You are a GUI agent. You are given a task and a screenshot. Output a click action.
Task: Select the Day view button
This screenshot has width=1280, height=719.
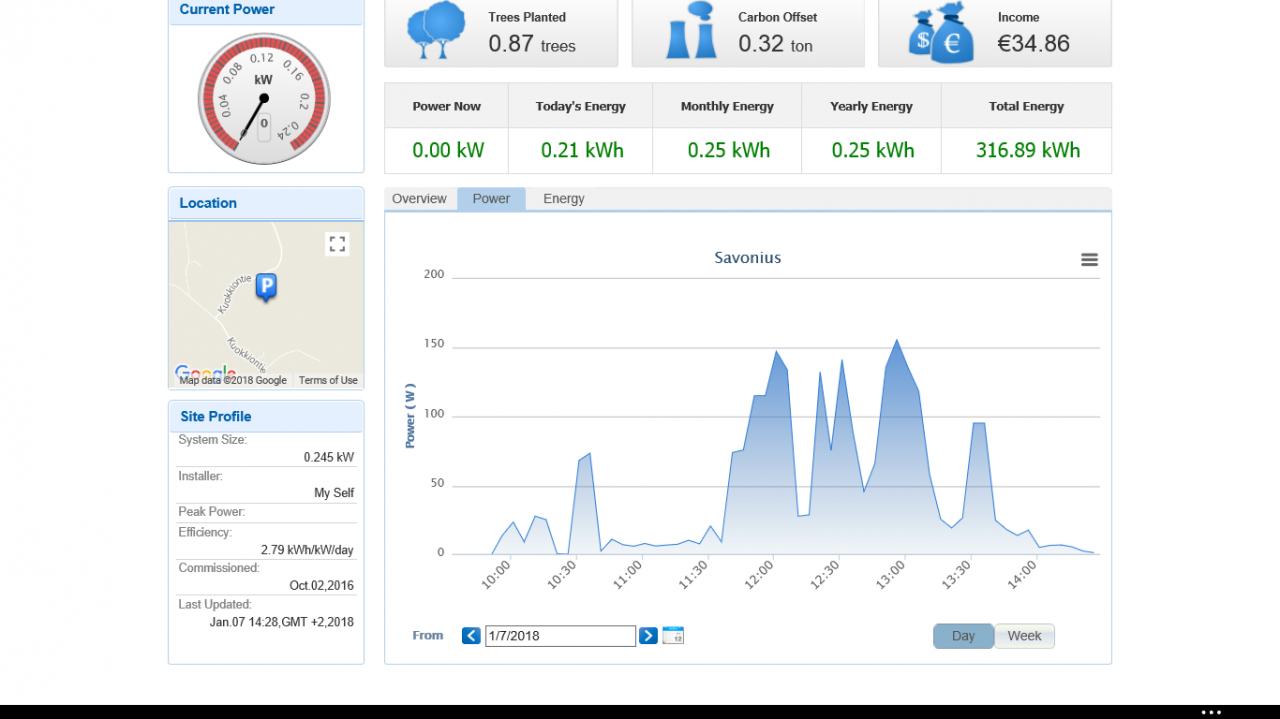point(963,636)
